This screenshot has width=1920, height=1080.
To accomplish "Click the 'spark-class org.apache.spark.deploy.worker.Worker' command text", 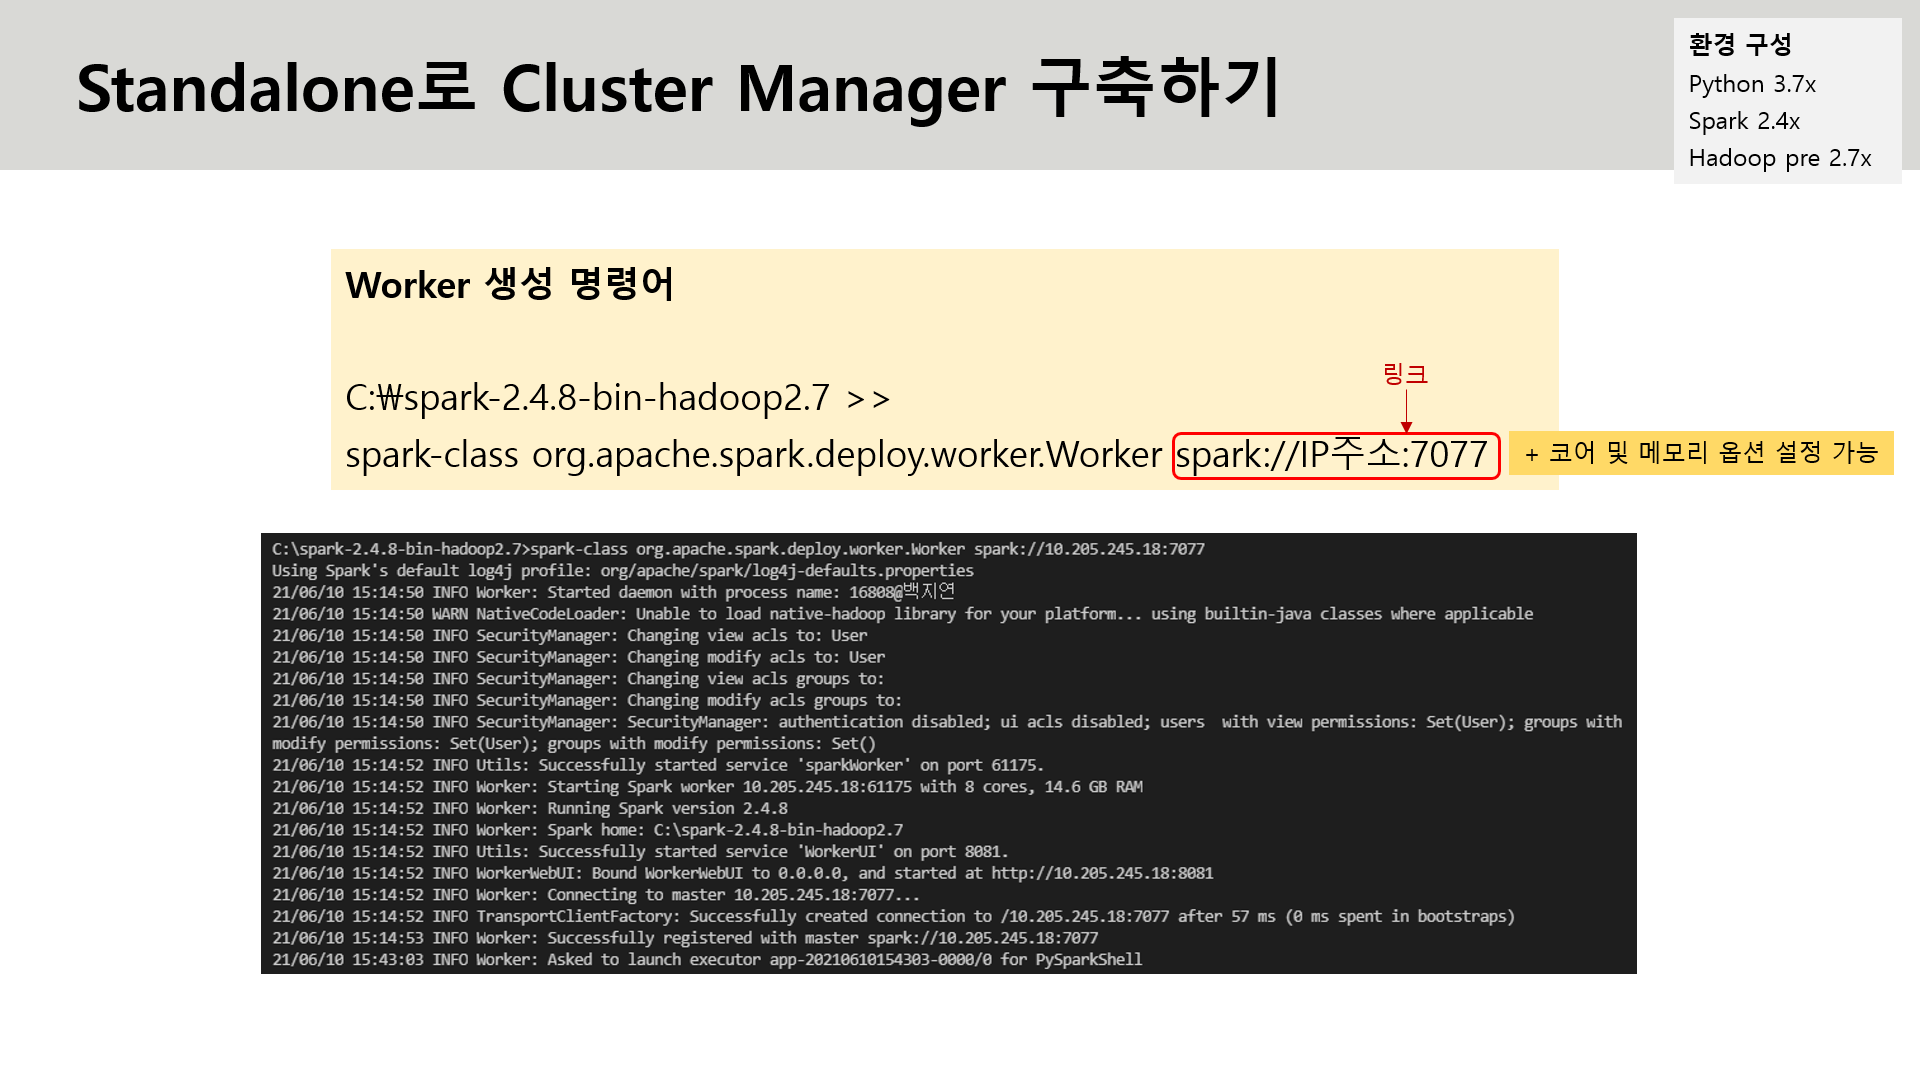I will tap(753, 455).
